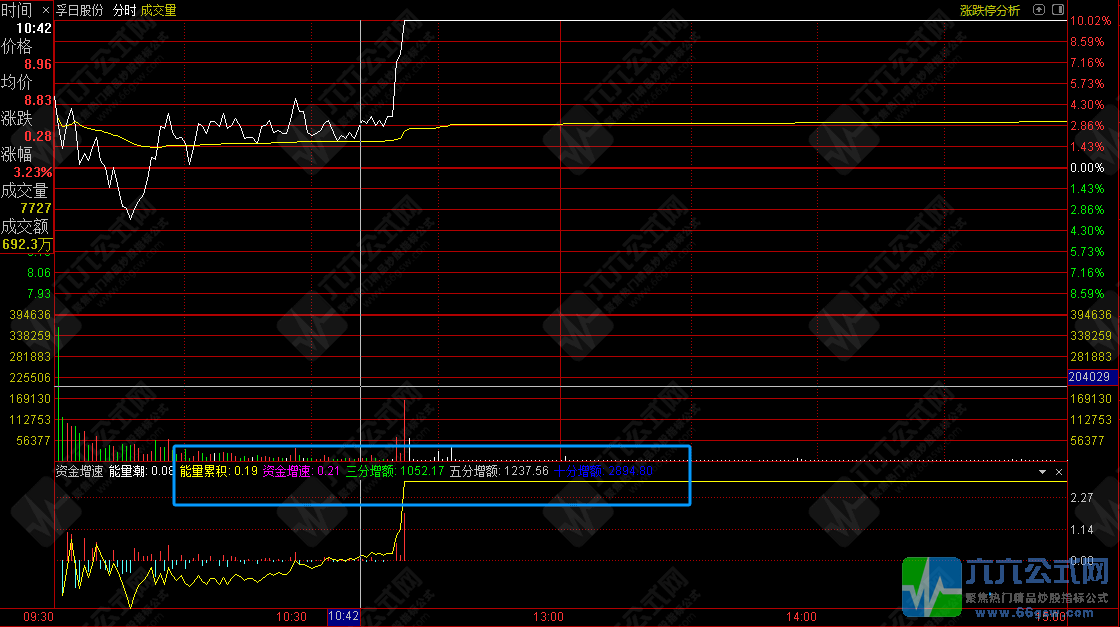Click the up-arrow icon beside 涨跌停分析
The height and width of the screenshot is (627, 1120).
pos(1039,10)
